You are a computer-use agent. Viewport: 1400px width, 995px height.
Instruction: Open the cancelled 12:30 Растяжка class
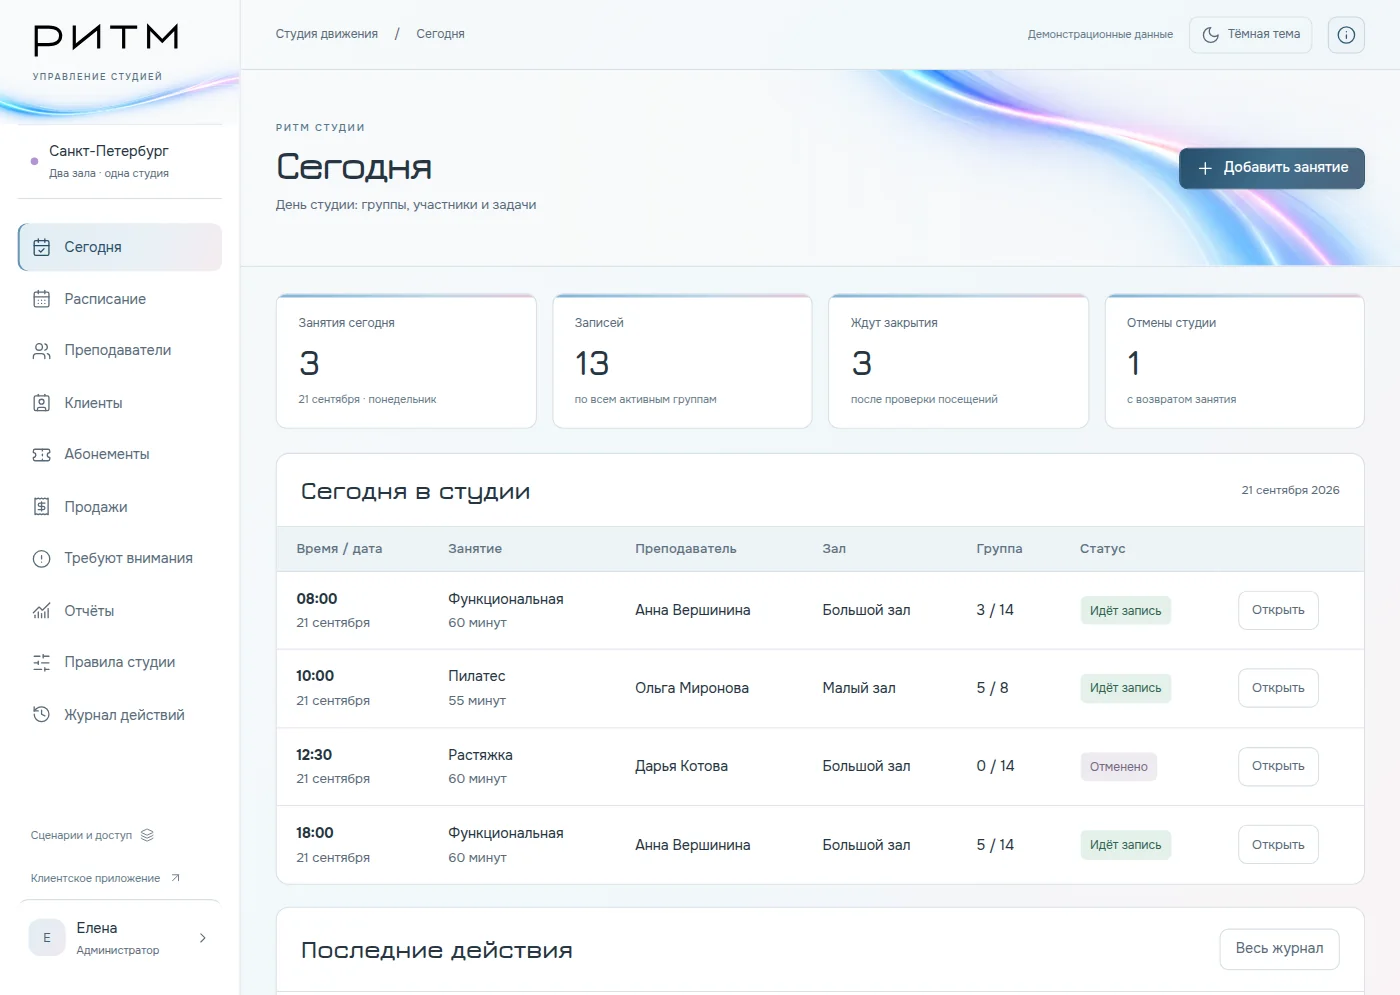[1278, 766]
